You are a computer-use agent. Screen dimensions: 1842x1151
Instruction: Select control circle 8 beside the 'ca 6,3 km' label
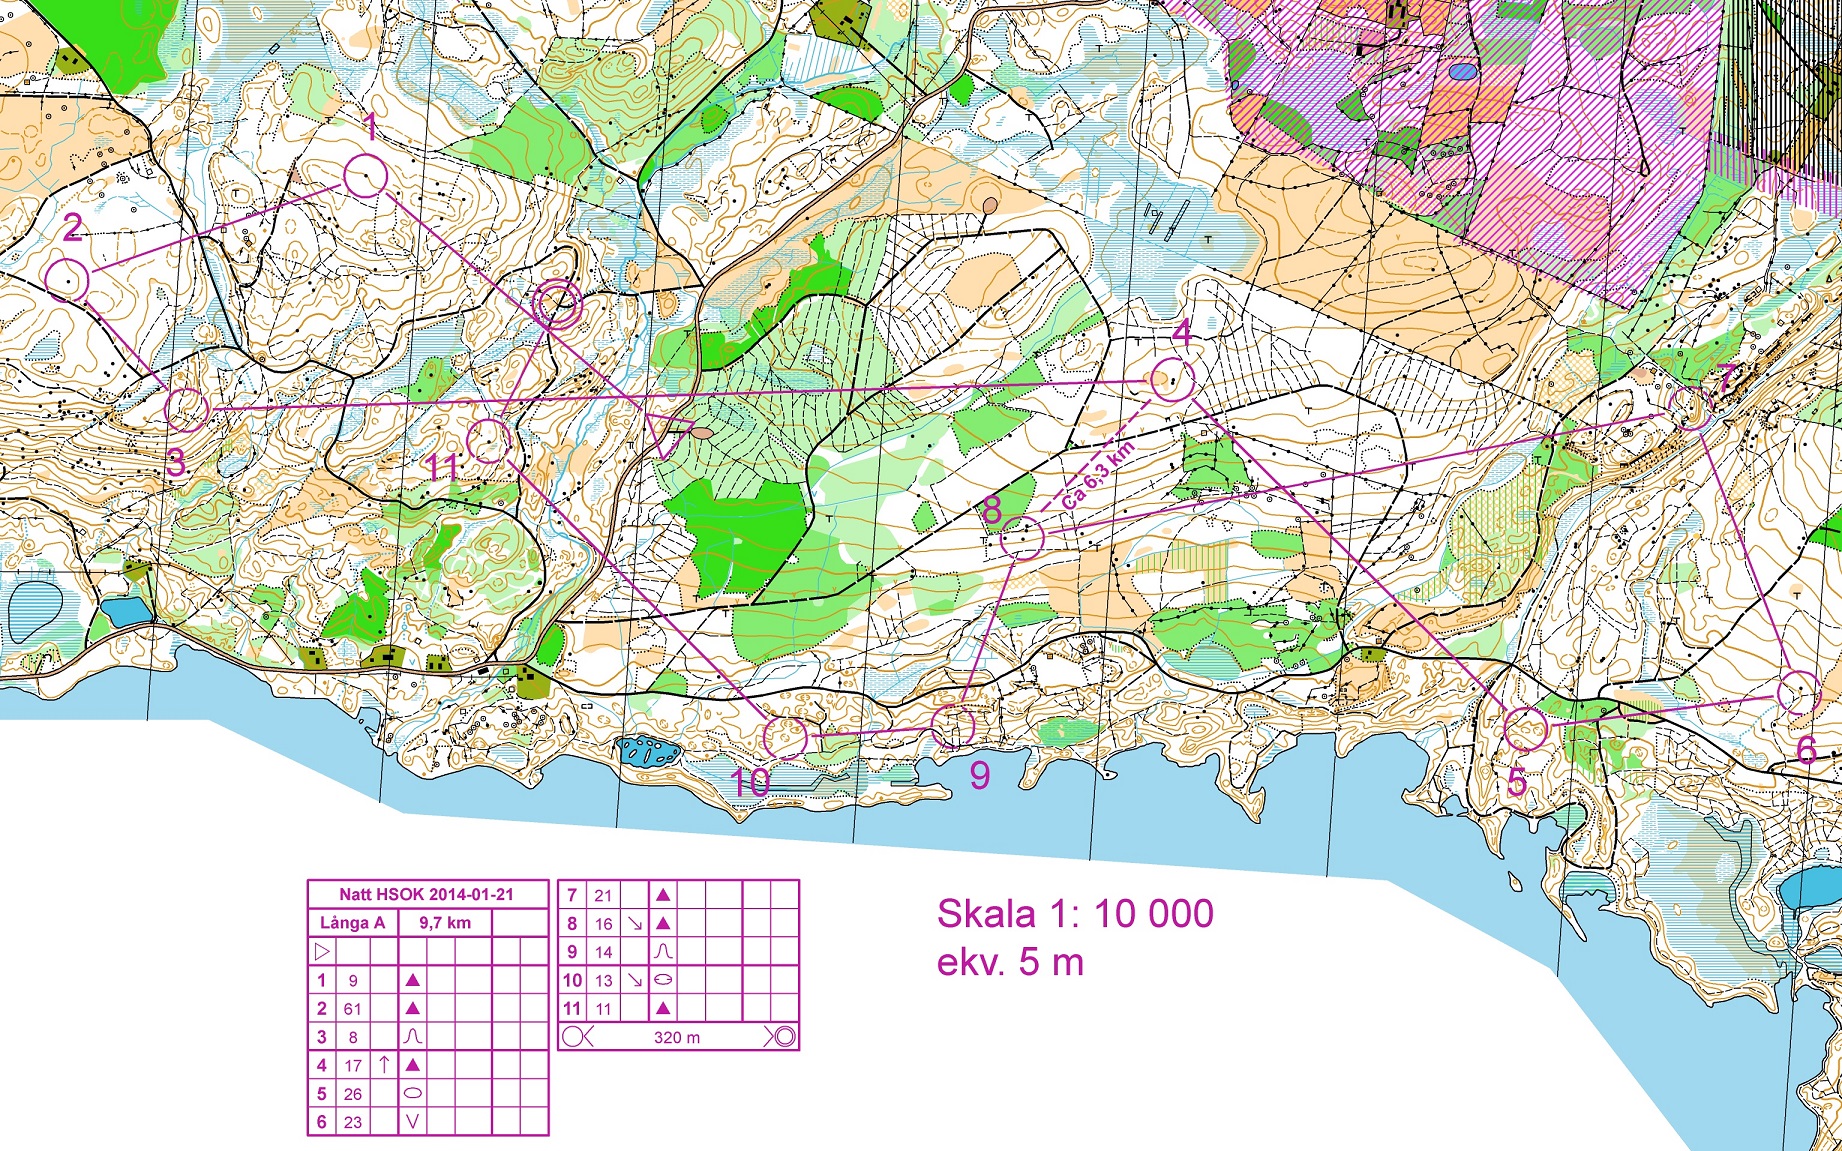pyautogui.click(x=1022, y=538)
